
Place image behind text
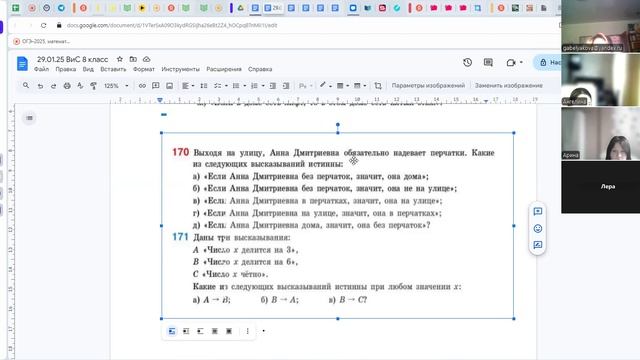(x=215, y=331)
